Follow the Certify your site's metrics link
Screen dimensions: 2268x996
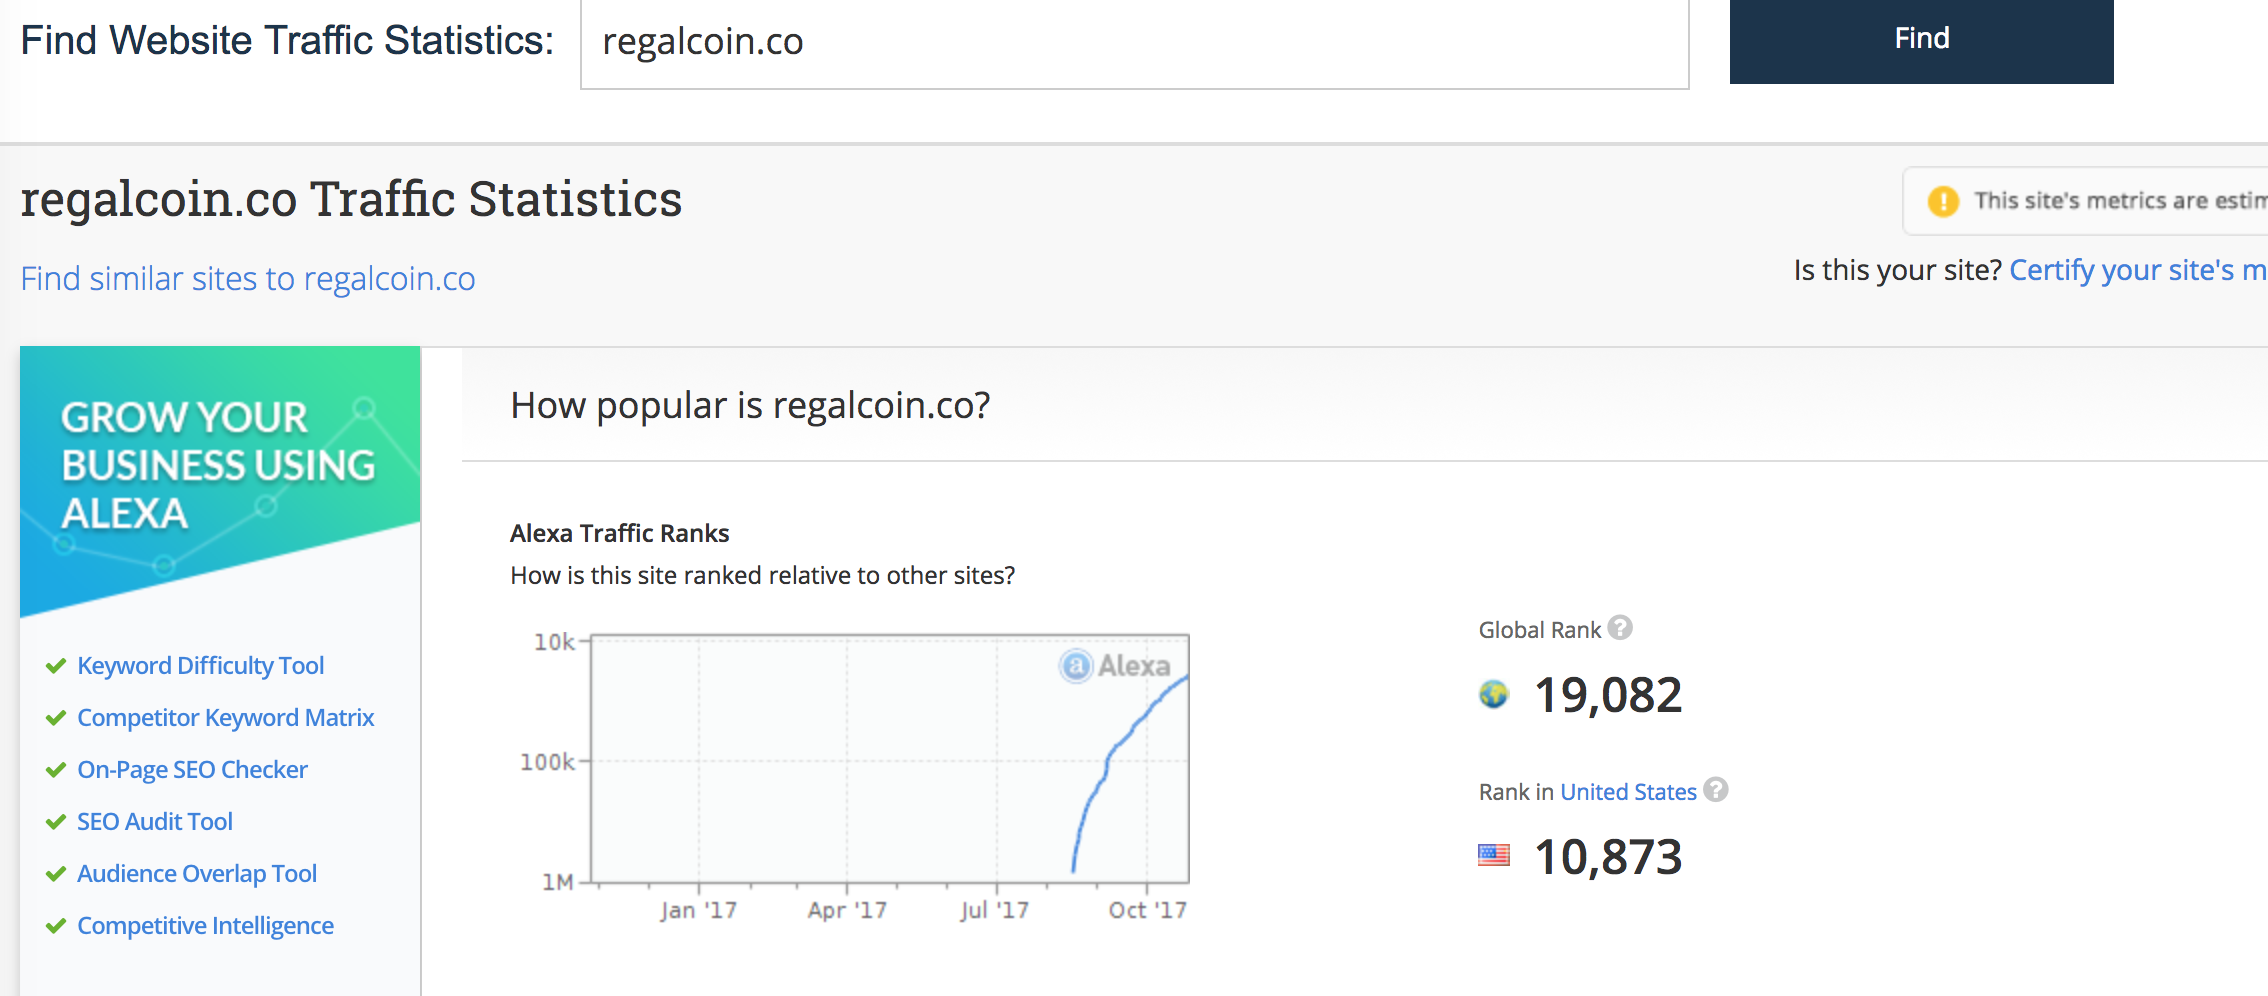point(2137,271)
